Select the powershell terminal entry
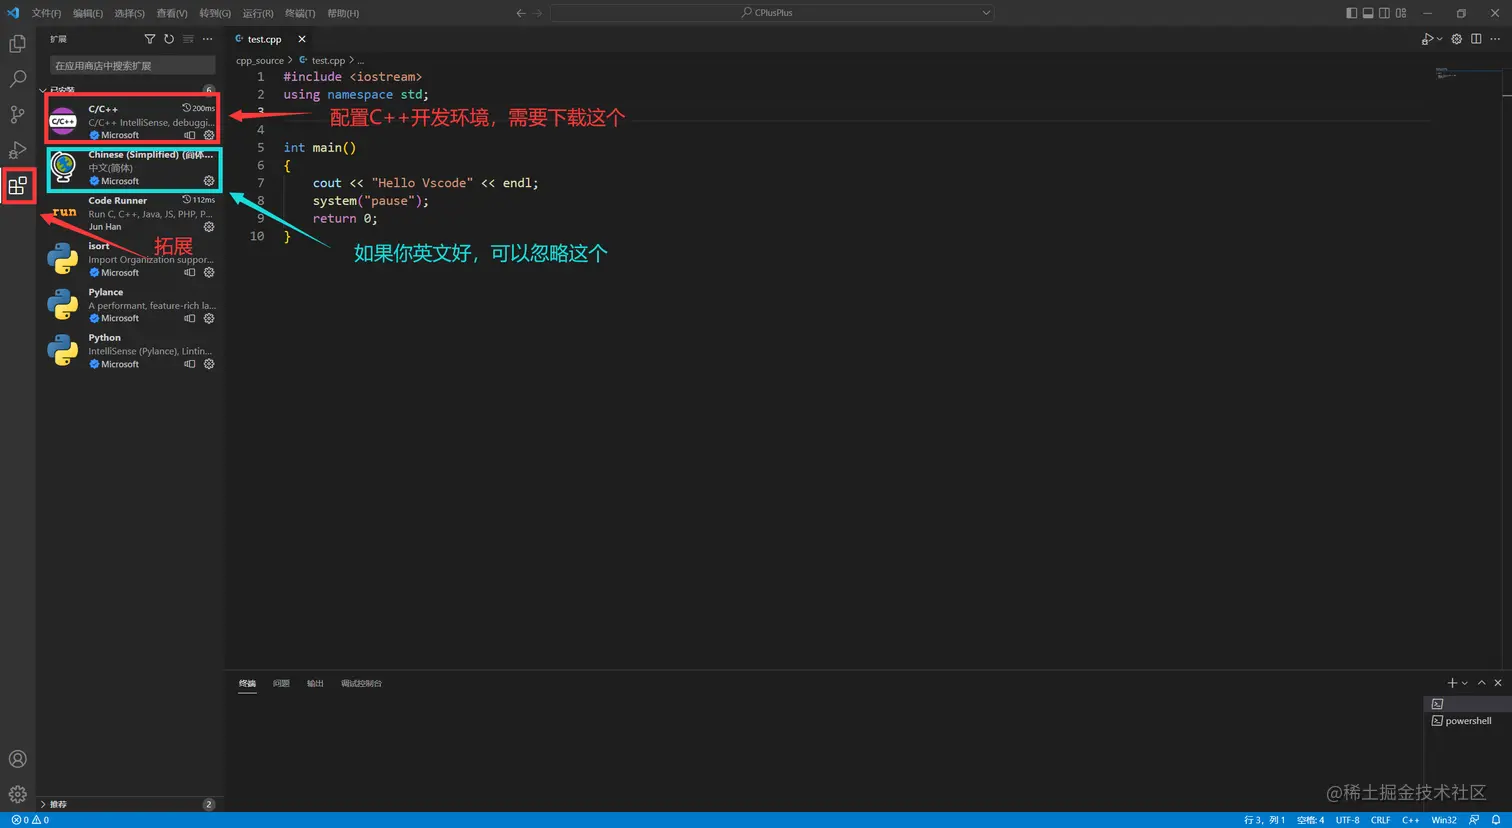The height and width of the screenshot is (828, 1512). [x=1467, y=721]
